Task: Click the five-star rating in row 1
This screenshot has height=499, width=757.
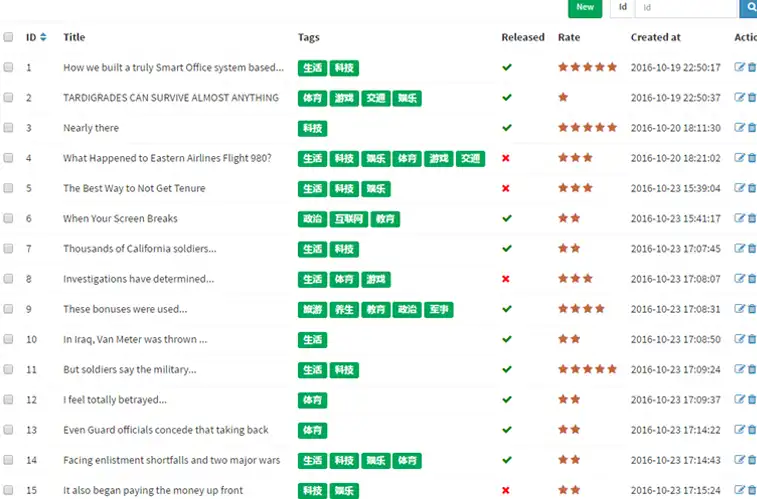Action: coord(587,68)
